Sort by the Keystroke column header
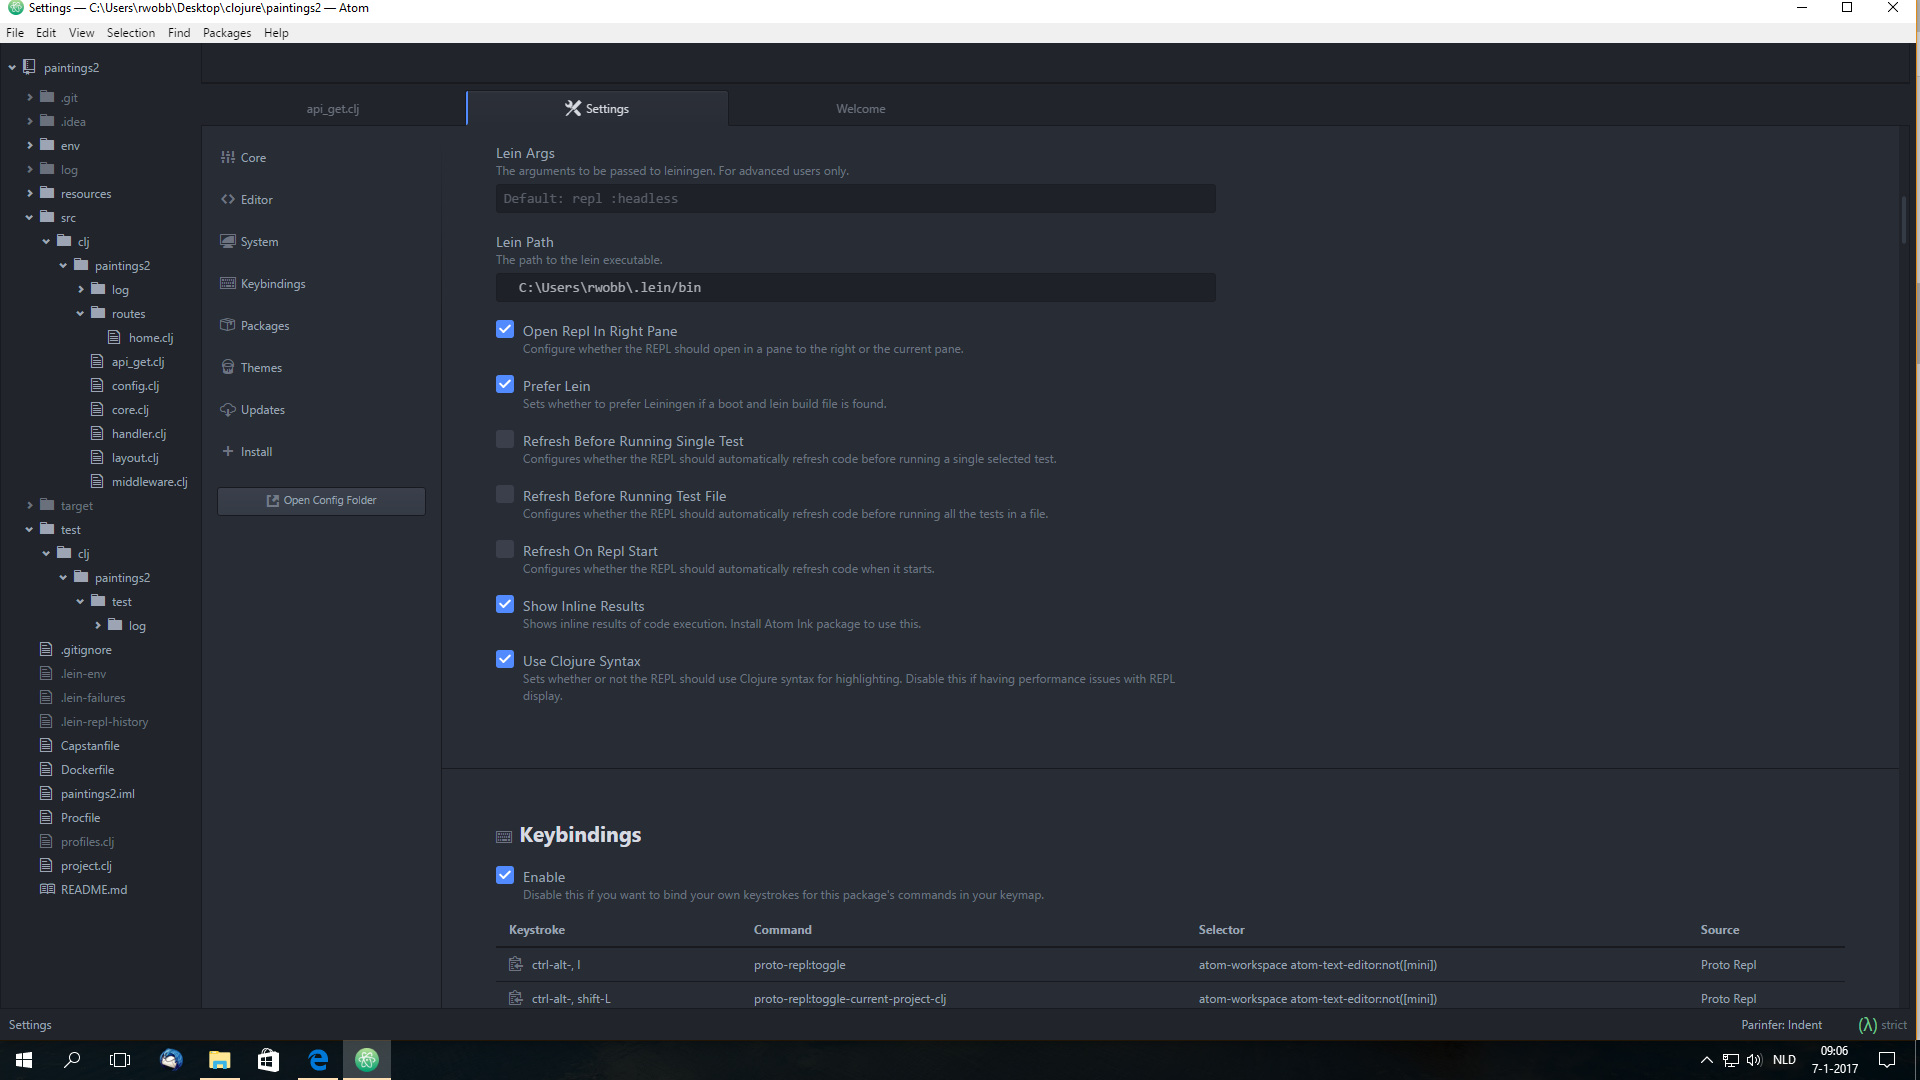This screenshot has width=1920, height=1080. (537, 930)
